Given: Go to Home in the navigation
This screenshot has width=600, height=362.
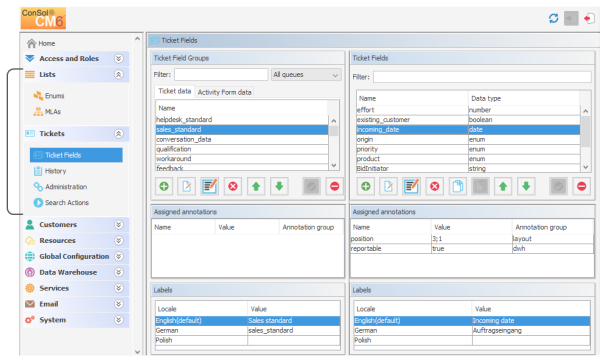Looking at the screenshot, I should (41, 43).
